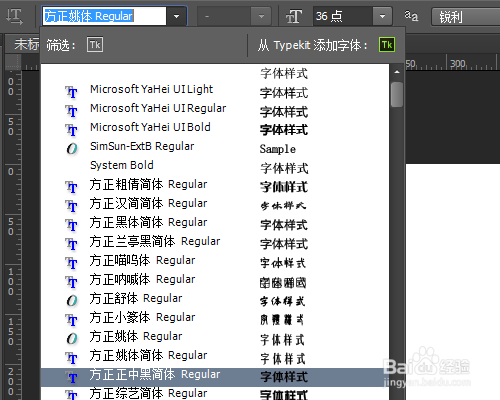Click TrueType icon beside 方正综艺简体

pos(72,395)
